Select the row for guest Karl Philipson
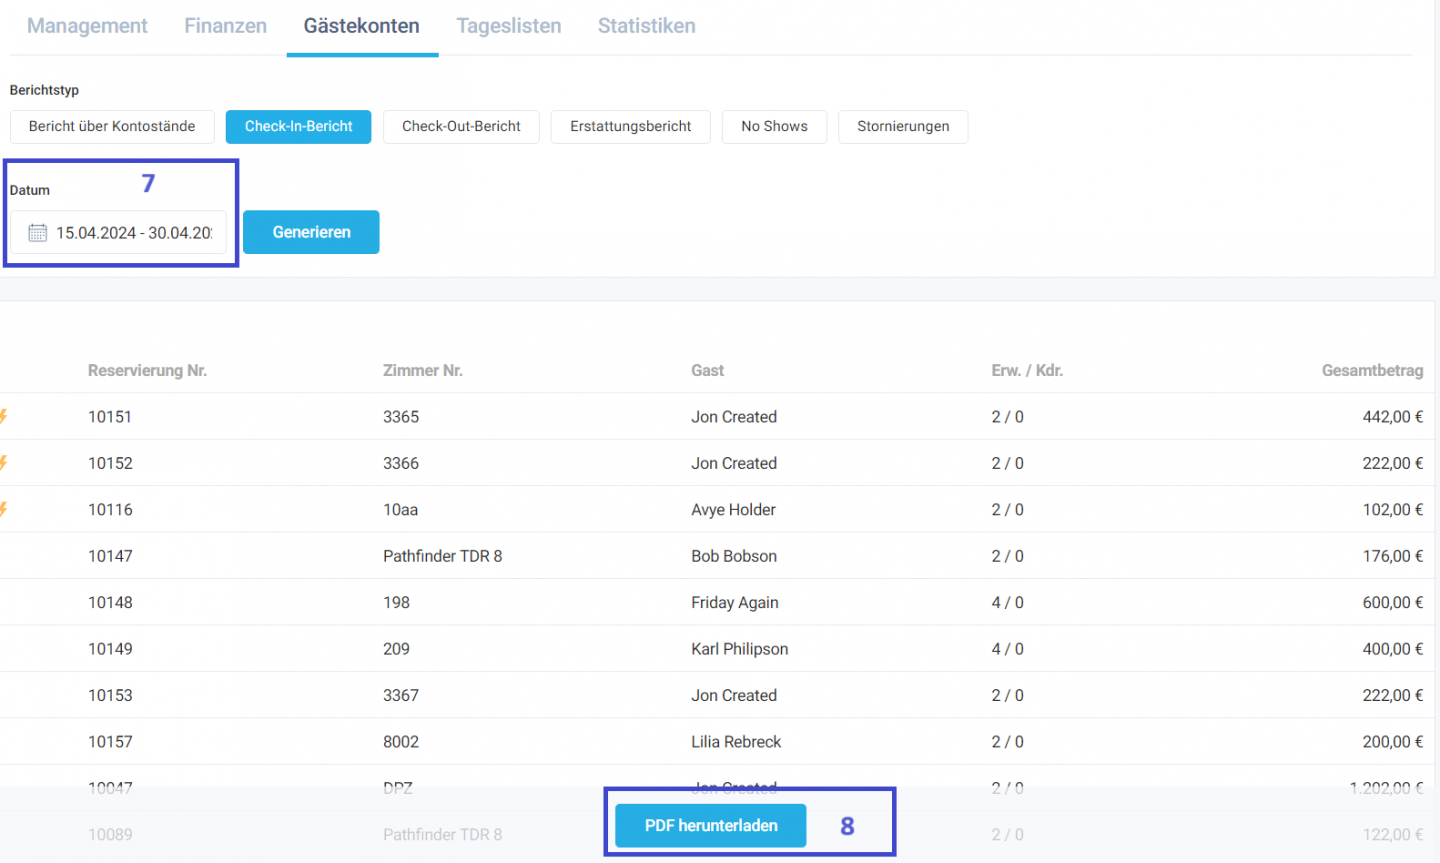The height and width of the screenshot is (863, 1440). coord(739,649)
